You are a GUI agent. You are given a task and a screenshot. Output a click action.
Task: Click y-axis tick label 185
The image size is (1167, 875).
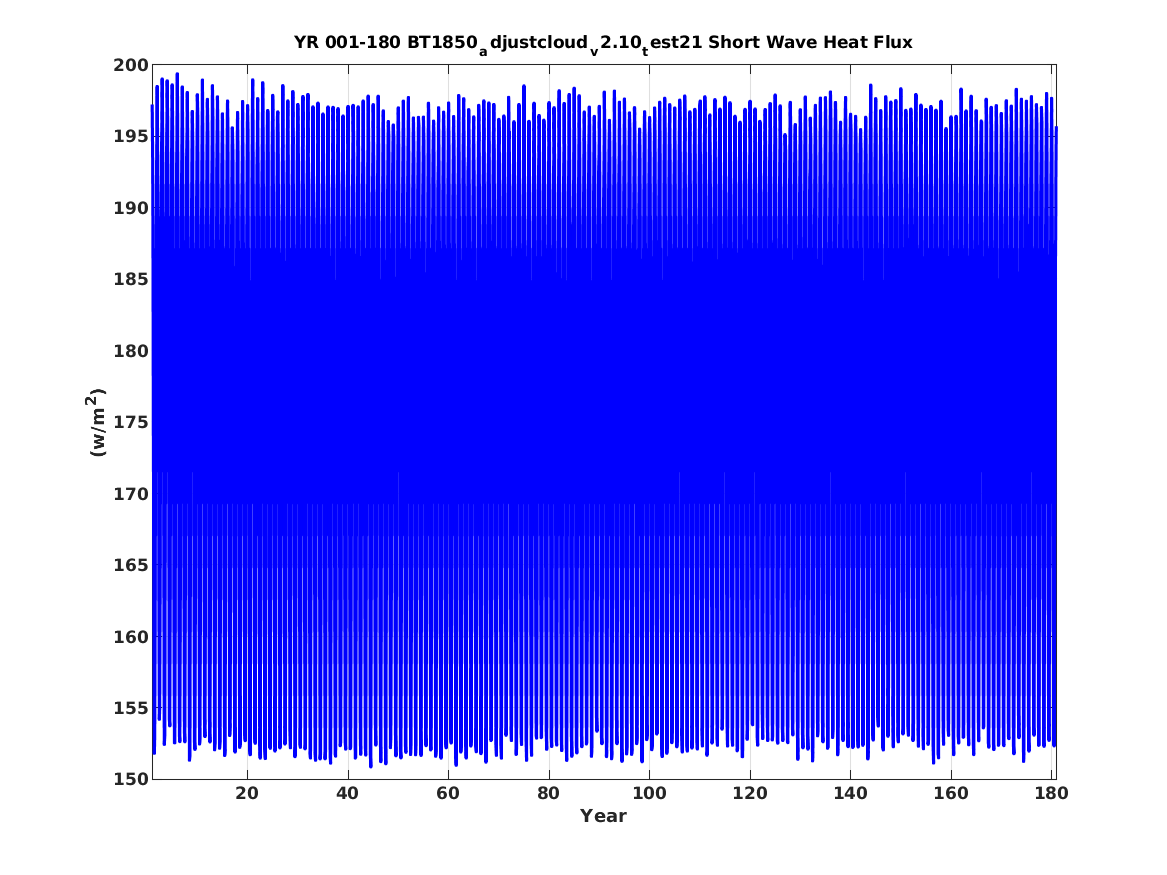(131, 280)
